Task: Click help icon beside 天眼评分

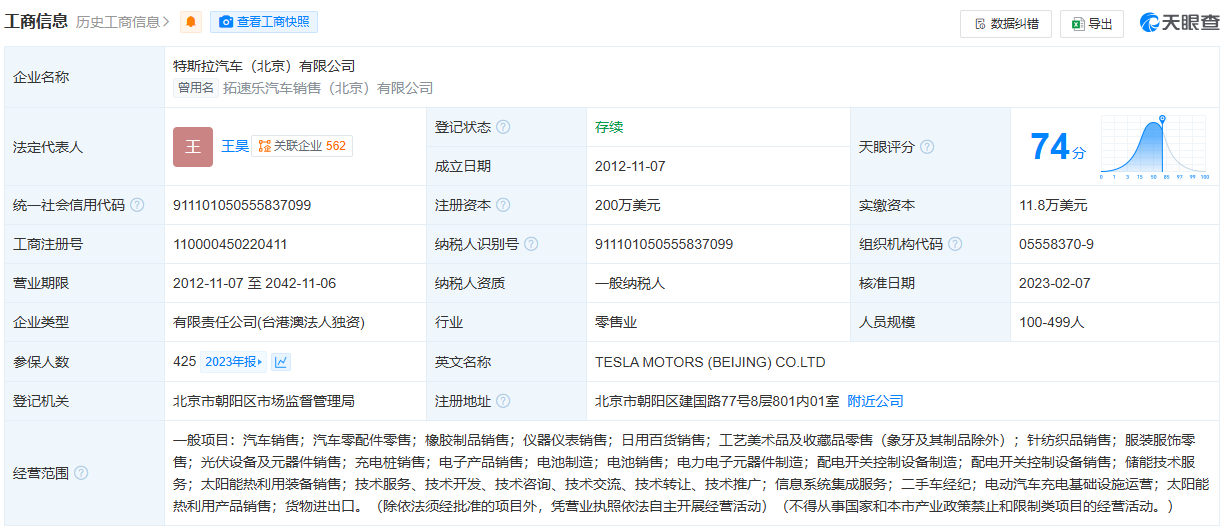Action: pyautogui.click(x=927, y=147)
